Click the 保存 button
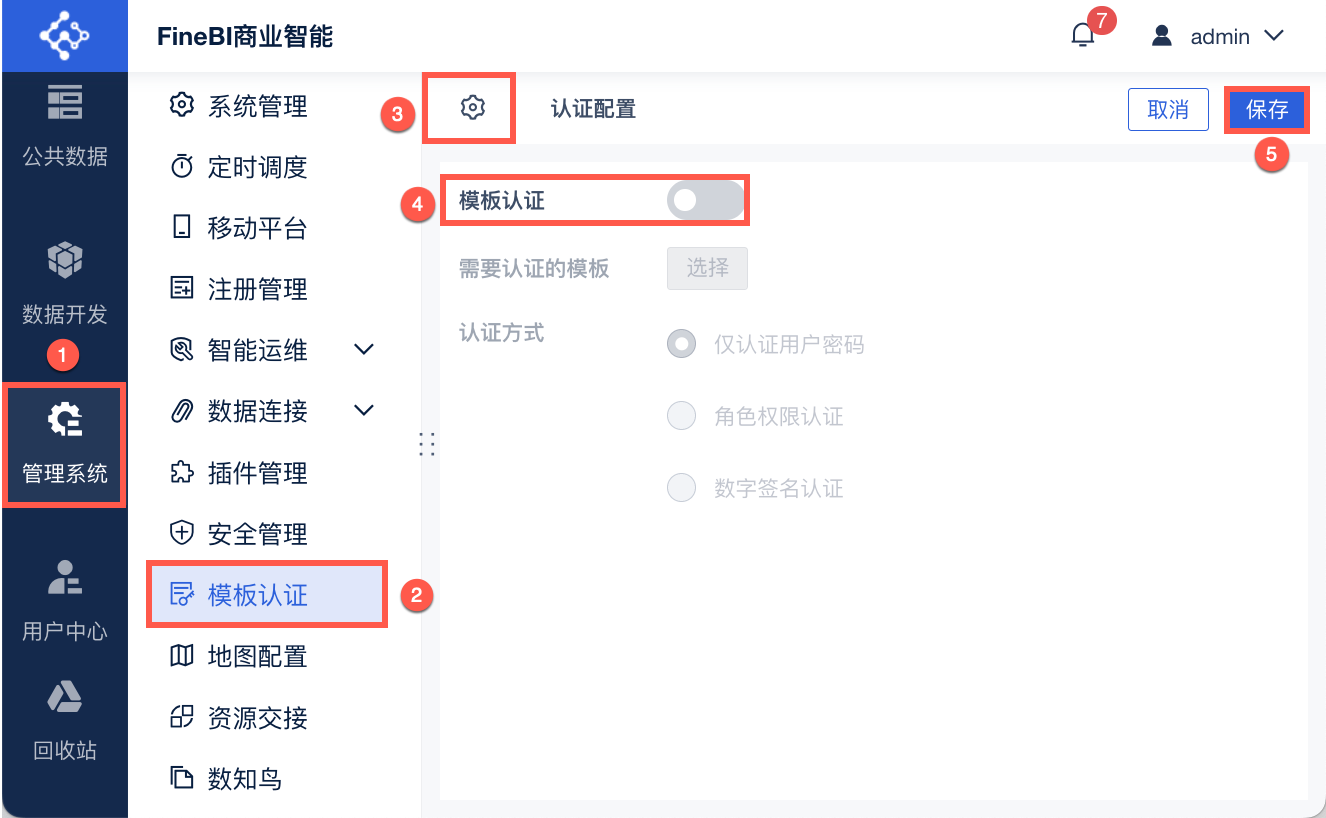This screenshot has width=1326, height=818. coord(1267,110)
